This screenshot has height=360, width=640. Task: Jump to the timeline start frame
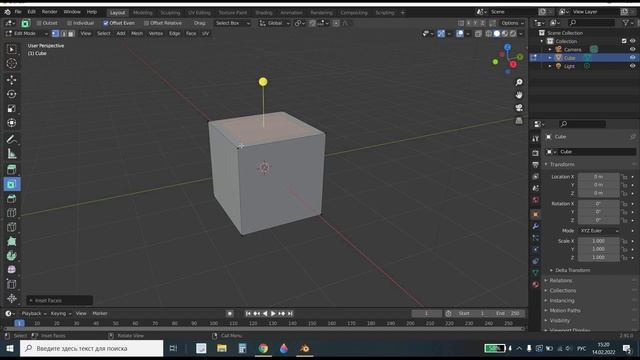point(248,313)
